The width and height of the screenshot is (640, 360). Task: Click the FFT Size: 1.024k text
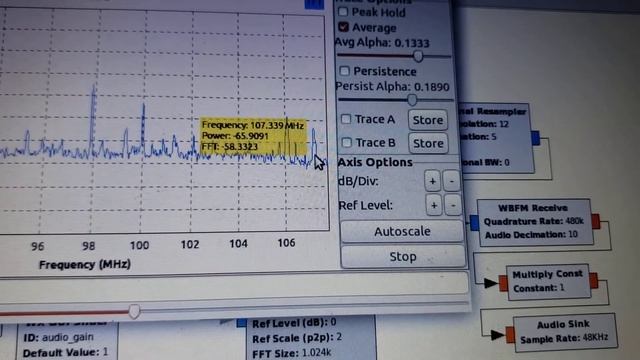click(292, 353)
